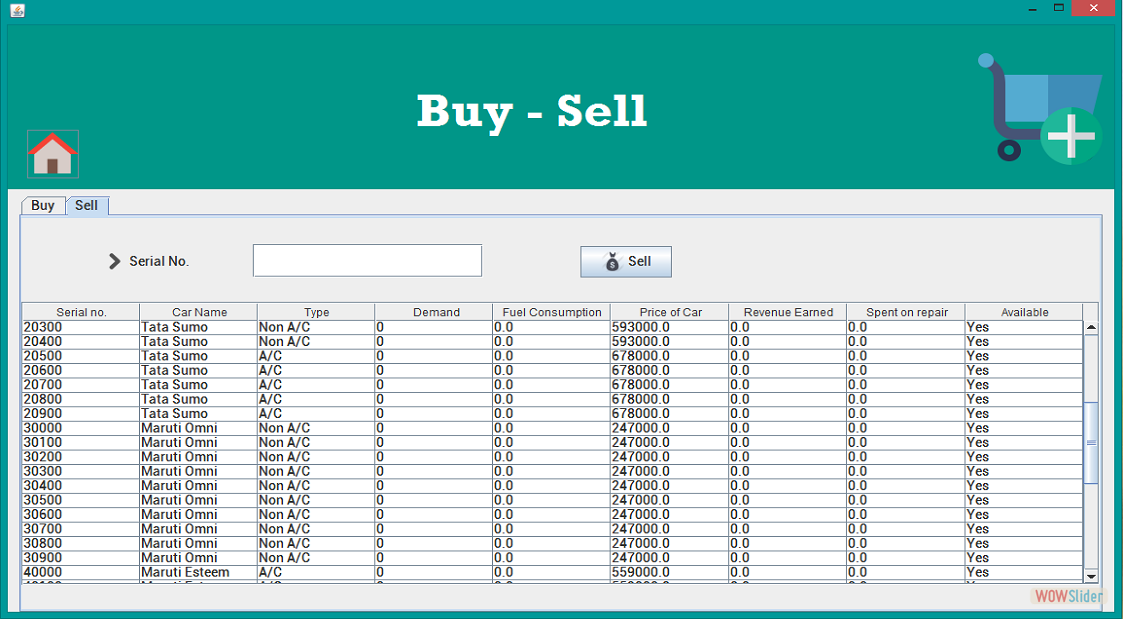The image size is (1123, 619).
Task: Select the Sell tab
Action: (x=87, y=206)
